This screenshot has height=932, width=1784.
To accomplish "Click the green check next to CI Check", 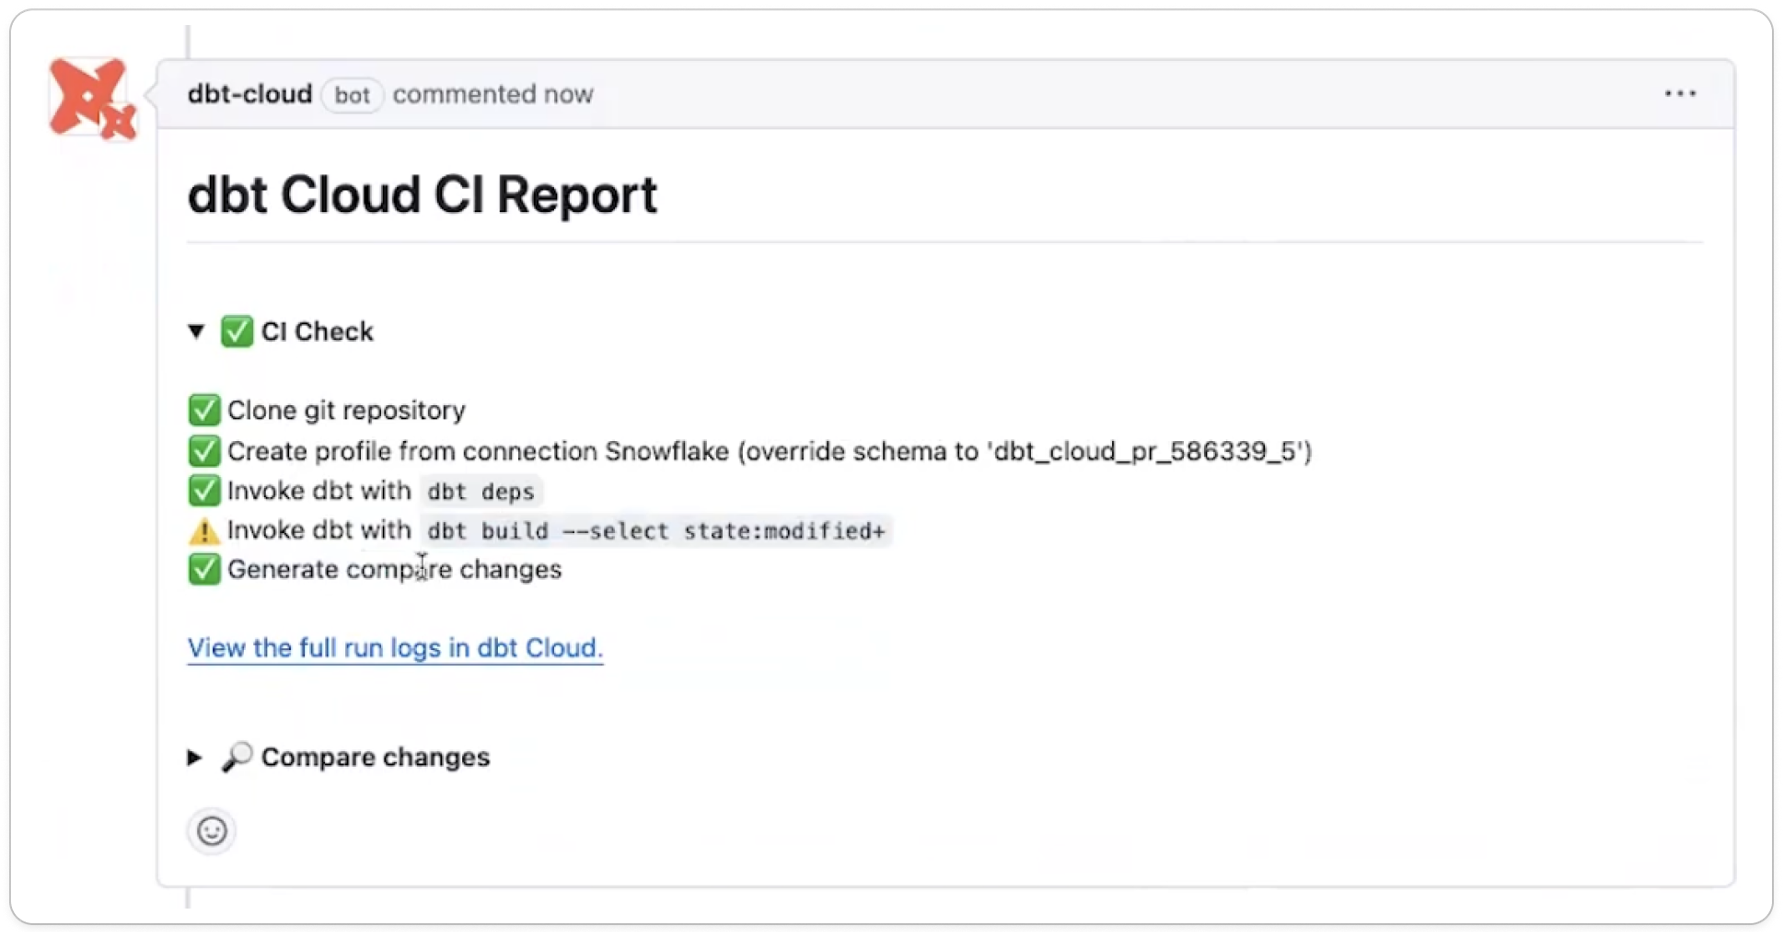I will pyautogui.click(x=236, y=331).
